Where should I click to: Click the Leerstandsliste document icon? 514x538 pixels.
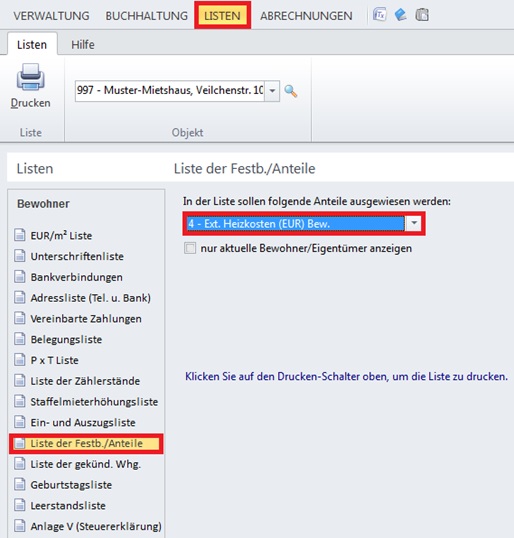(20, 505)
